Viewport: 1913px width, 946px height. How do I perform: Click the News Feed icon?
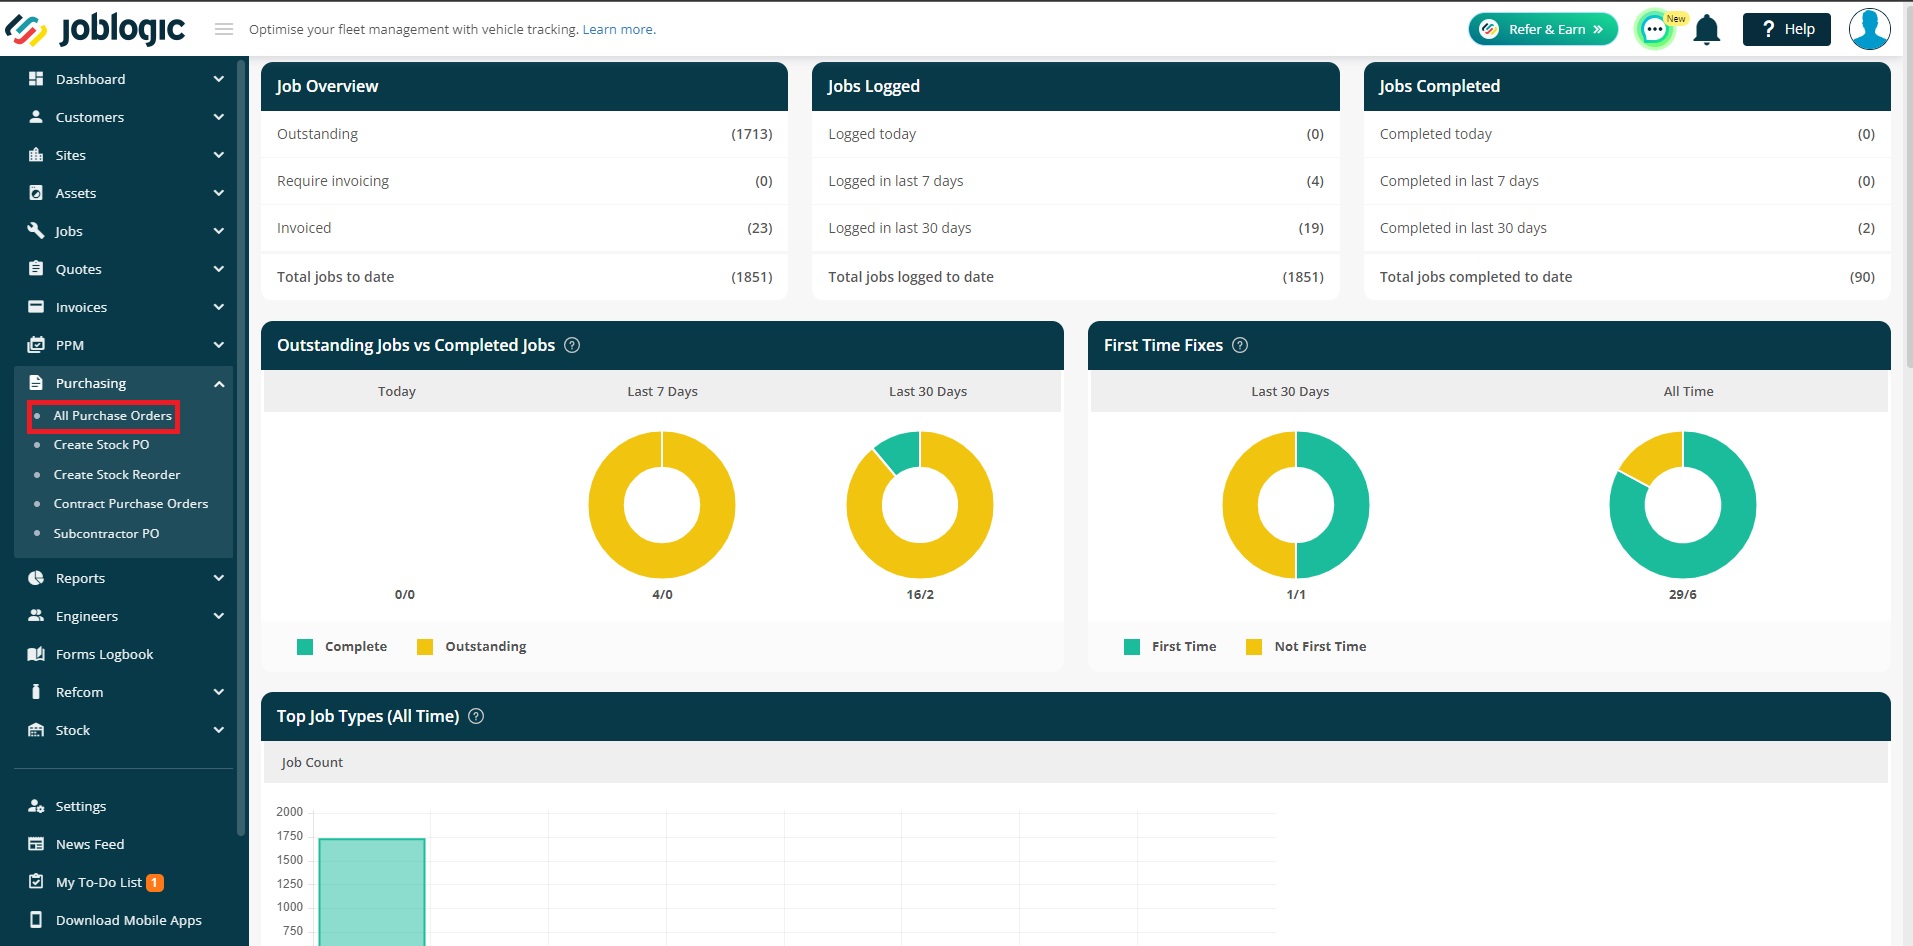[x=36, y=844]
